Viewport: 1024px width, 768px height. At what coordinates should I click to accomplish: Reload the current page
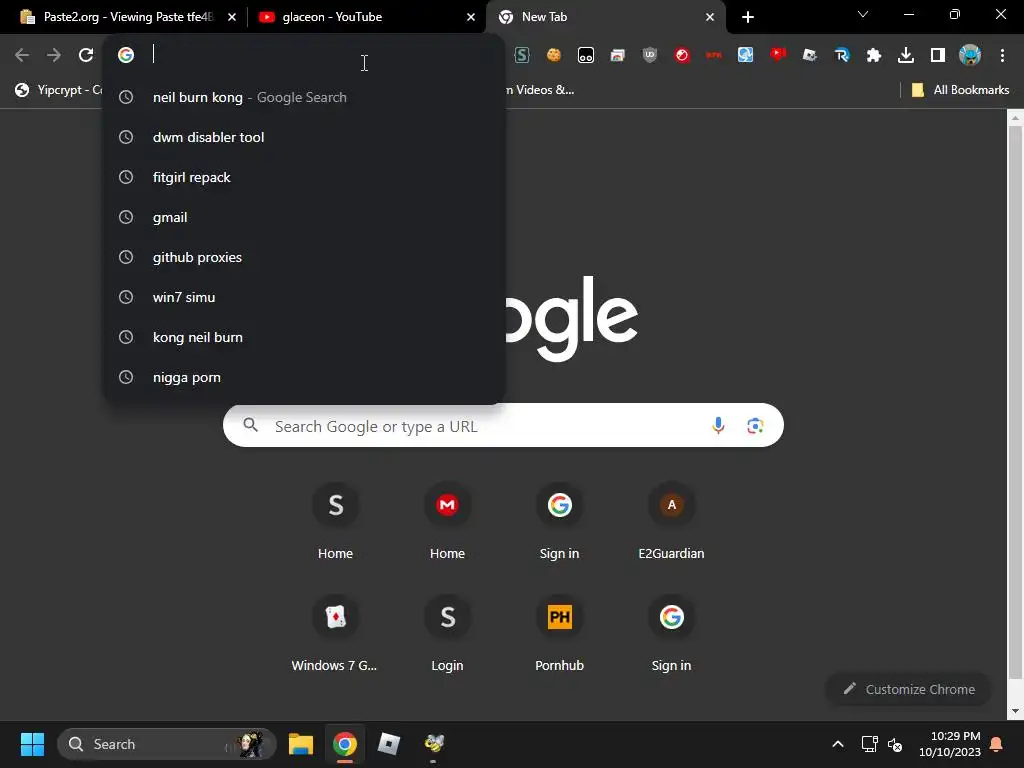pos(86,55)
